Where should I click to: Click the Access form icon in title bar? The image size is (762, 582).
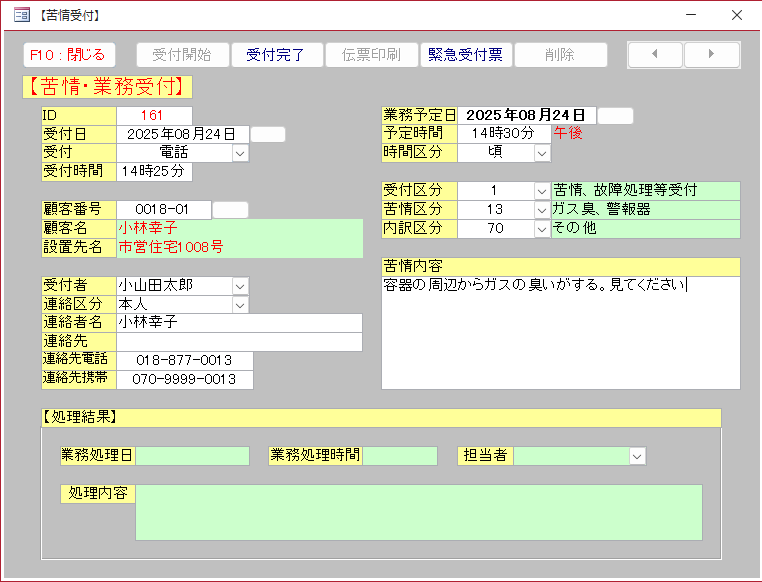click(x=21, y=15)
